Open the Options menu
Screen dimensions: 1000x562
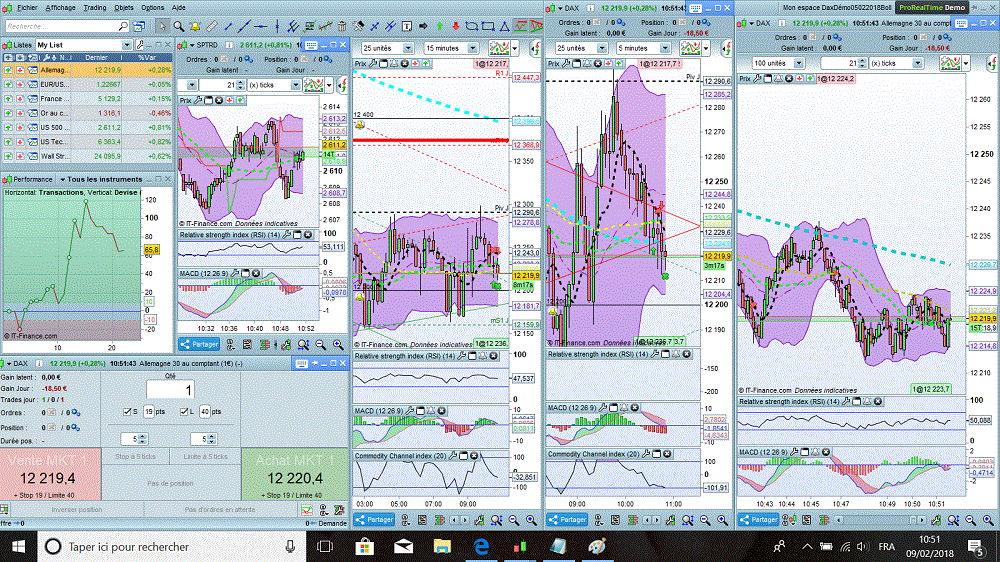tap(152, 8)
